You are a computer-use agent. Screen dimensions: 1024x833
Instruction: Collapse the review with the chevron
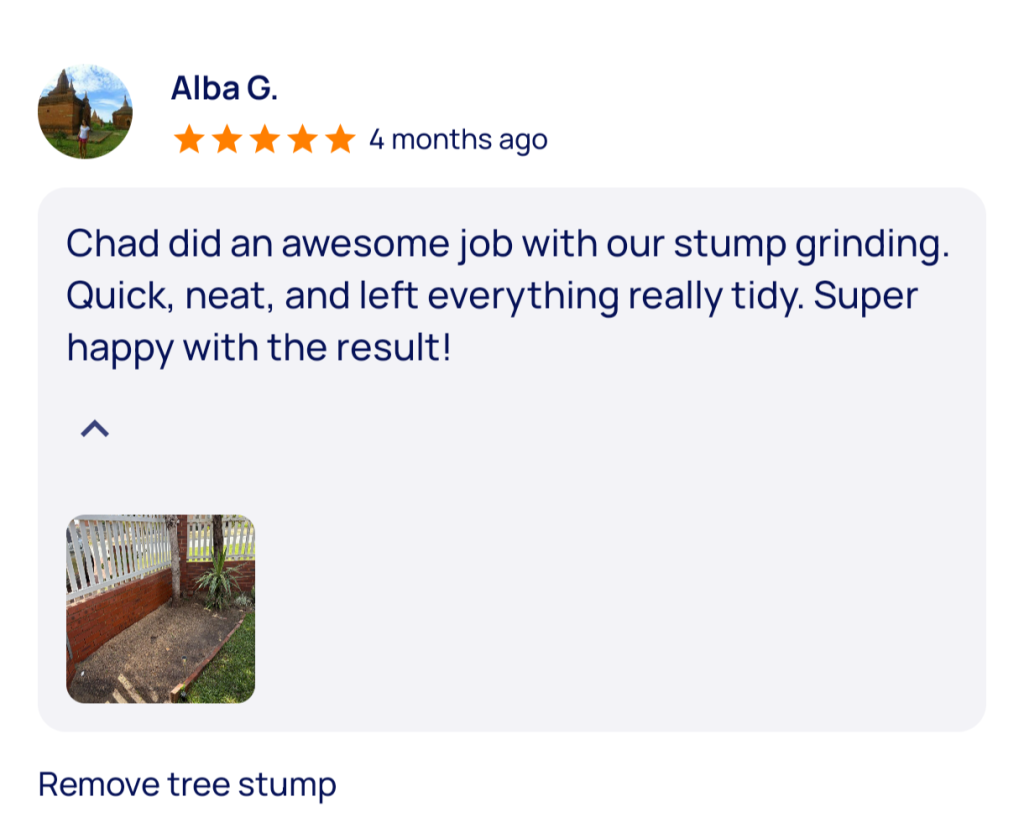(94, 429)
